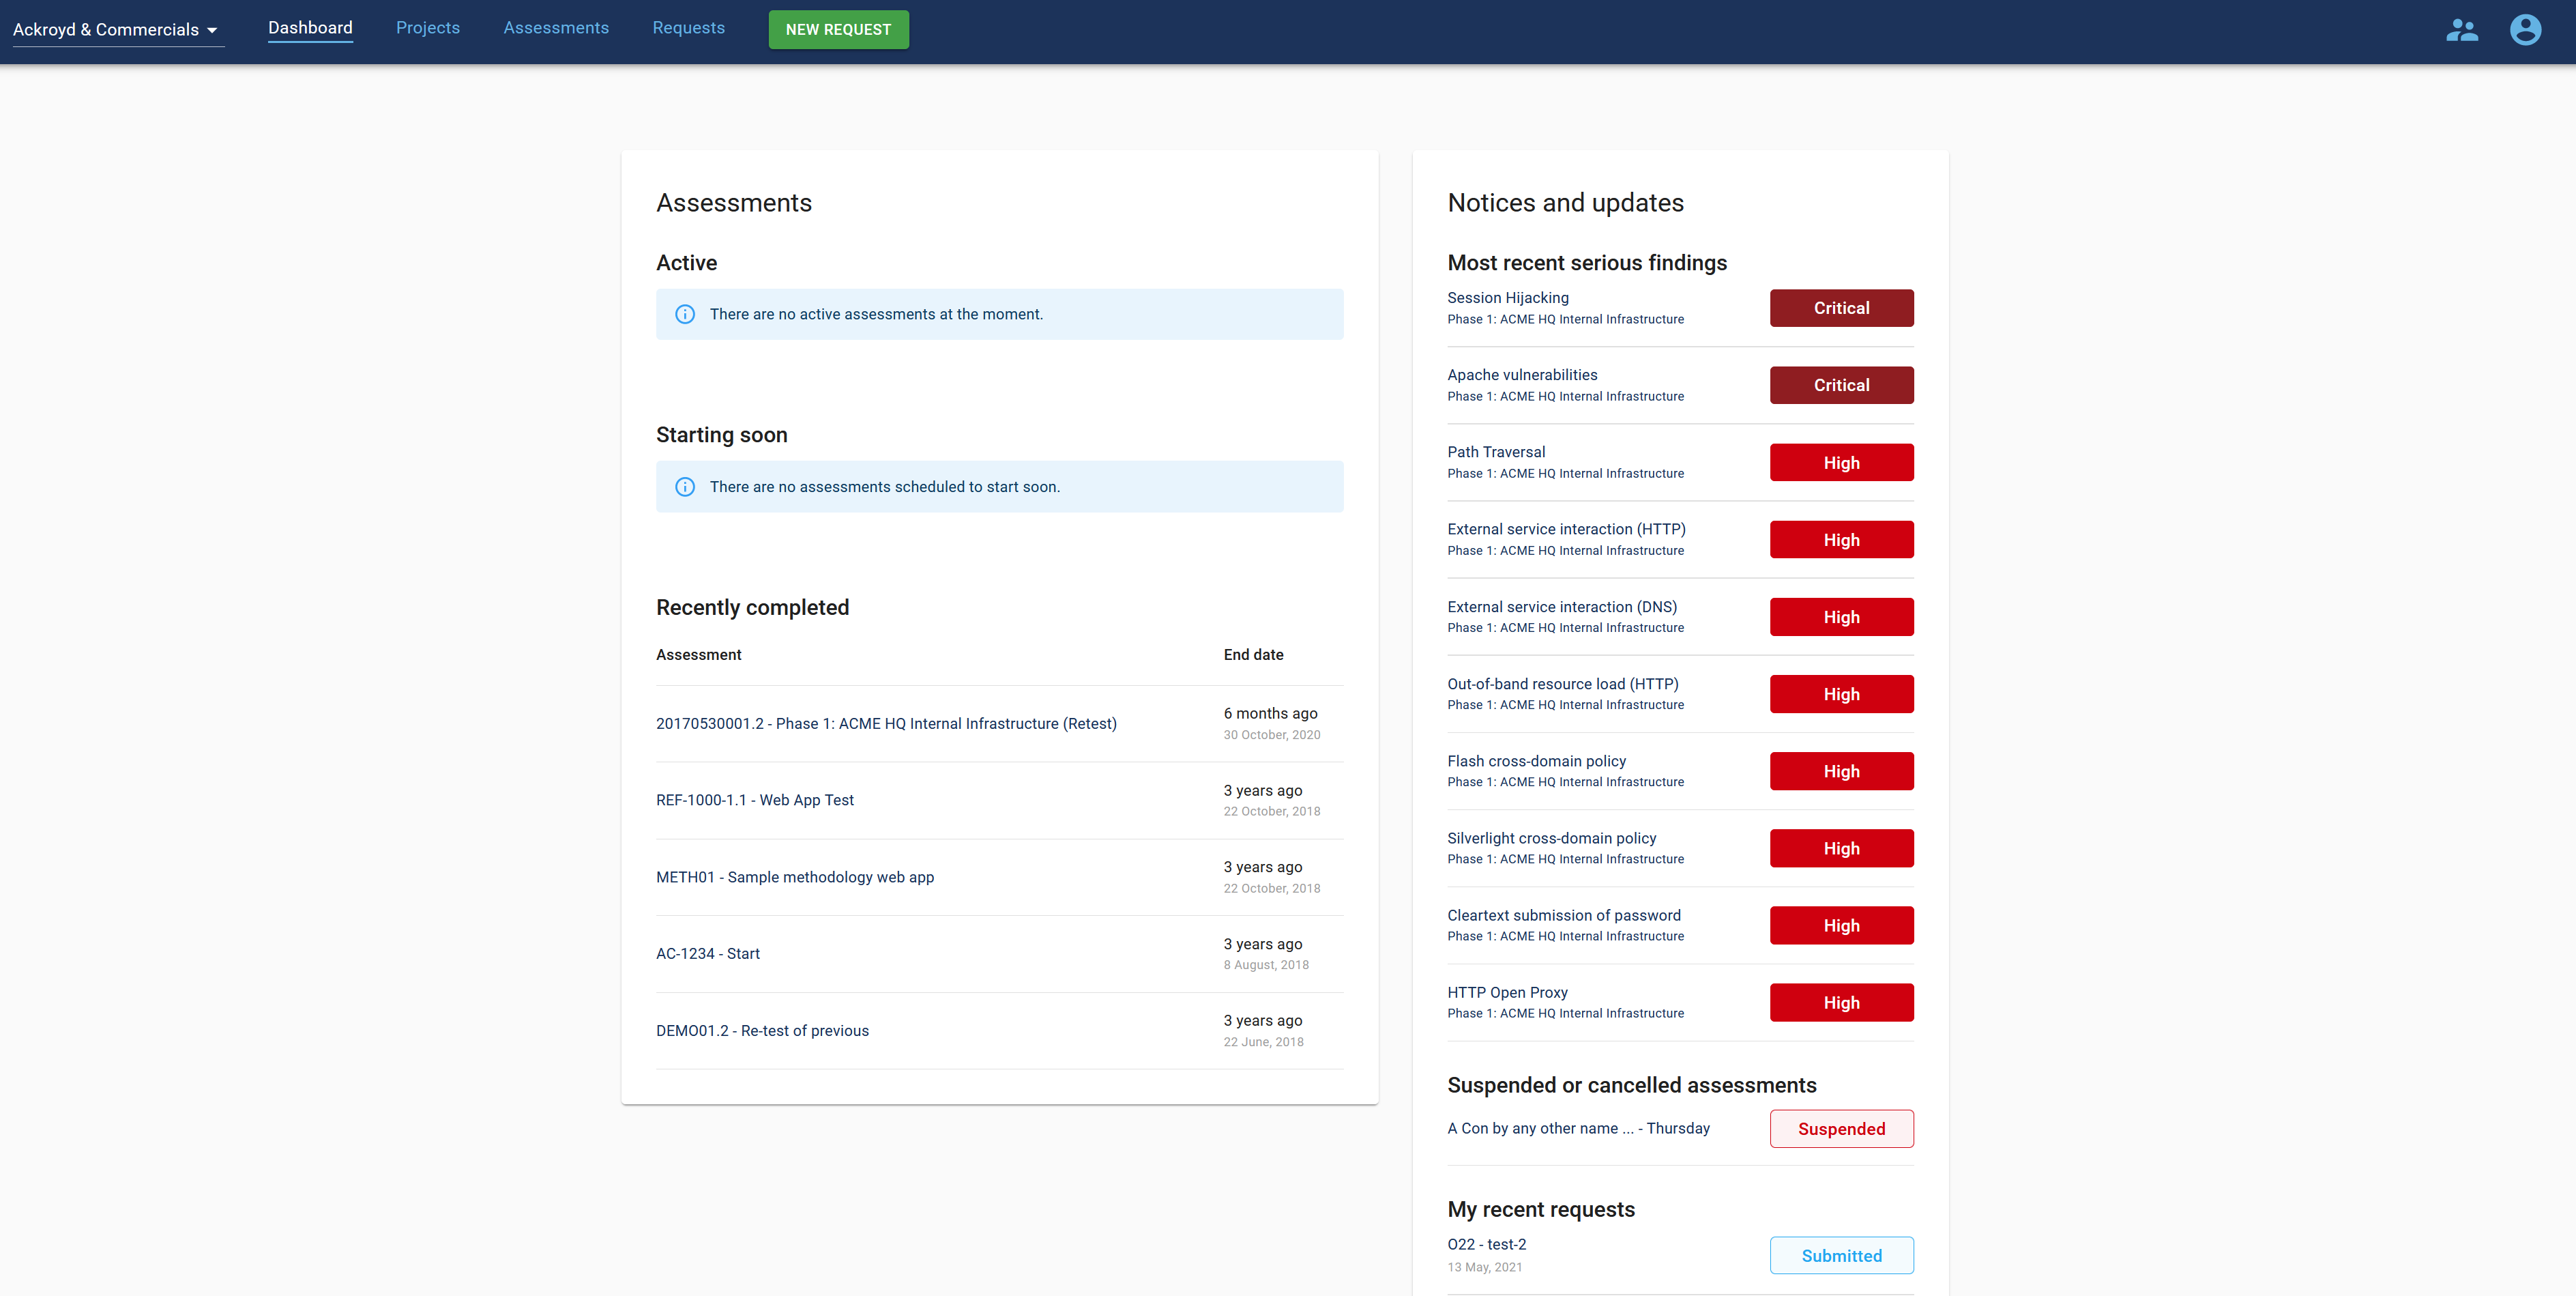Click High badge for Flash cross-domain policy

point(1841,771)
